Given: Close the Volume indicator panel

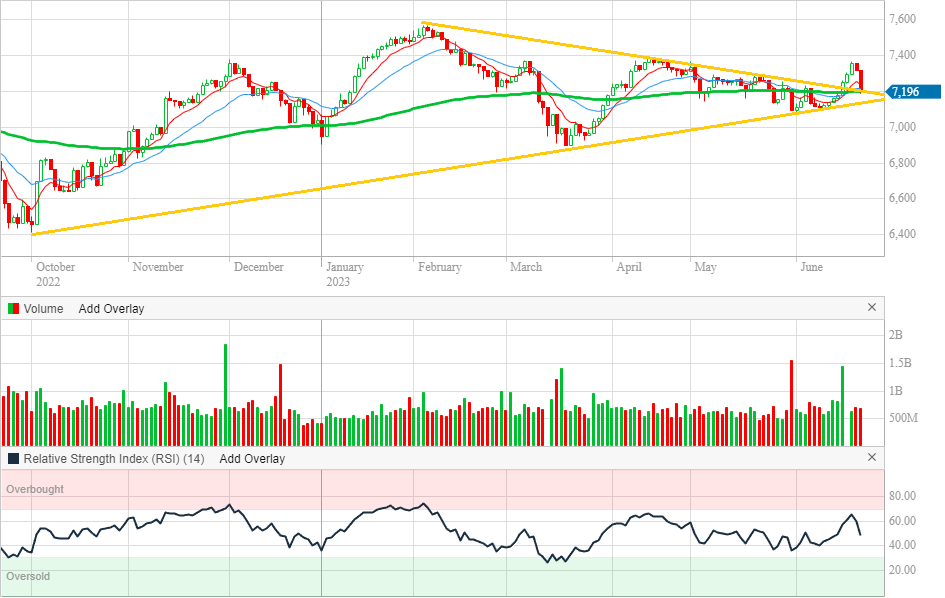Looking at the screenshot, I should pyautogui.click(x=871, y=308).
